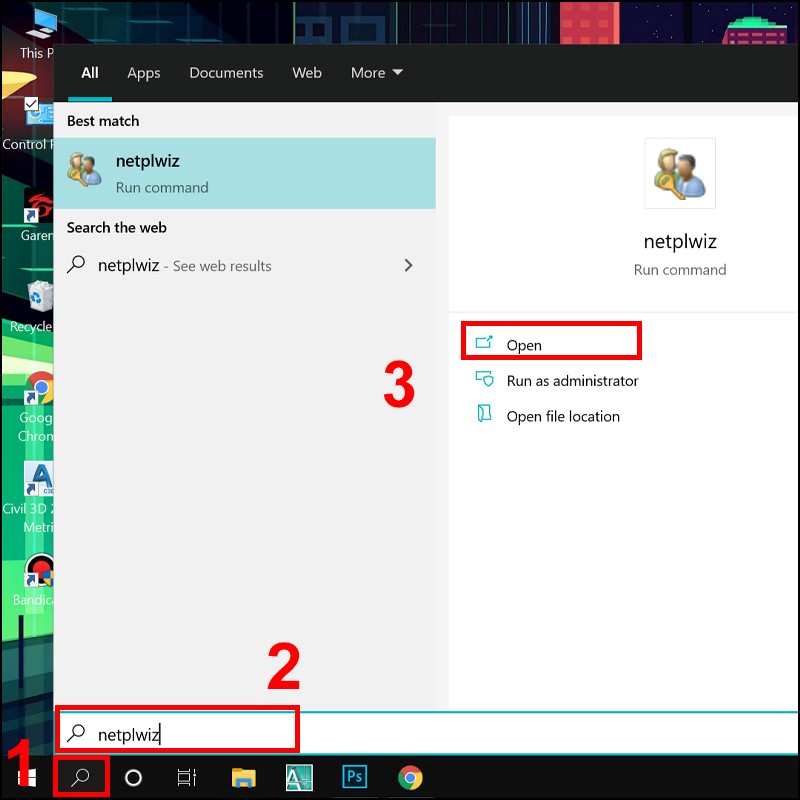Viewport: 800px width, 800px height.
Task: Switch to the Documents search tab
Action: click(x=226, y=72)
